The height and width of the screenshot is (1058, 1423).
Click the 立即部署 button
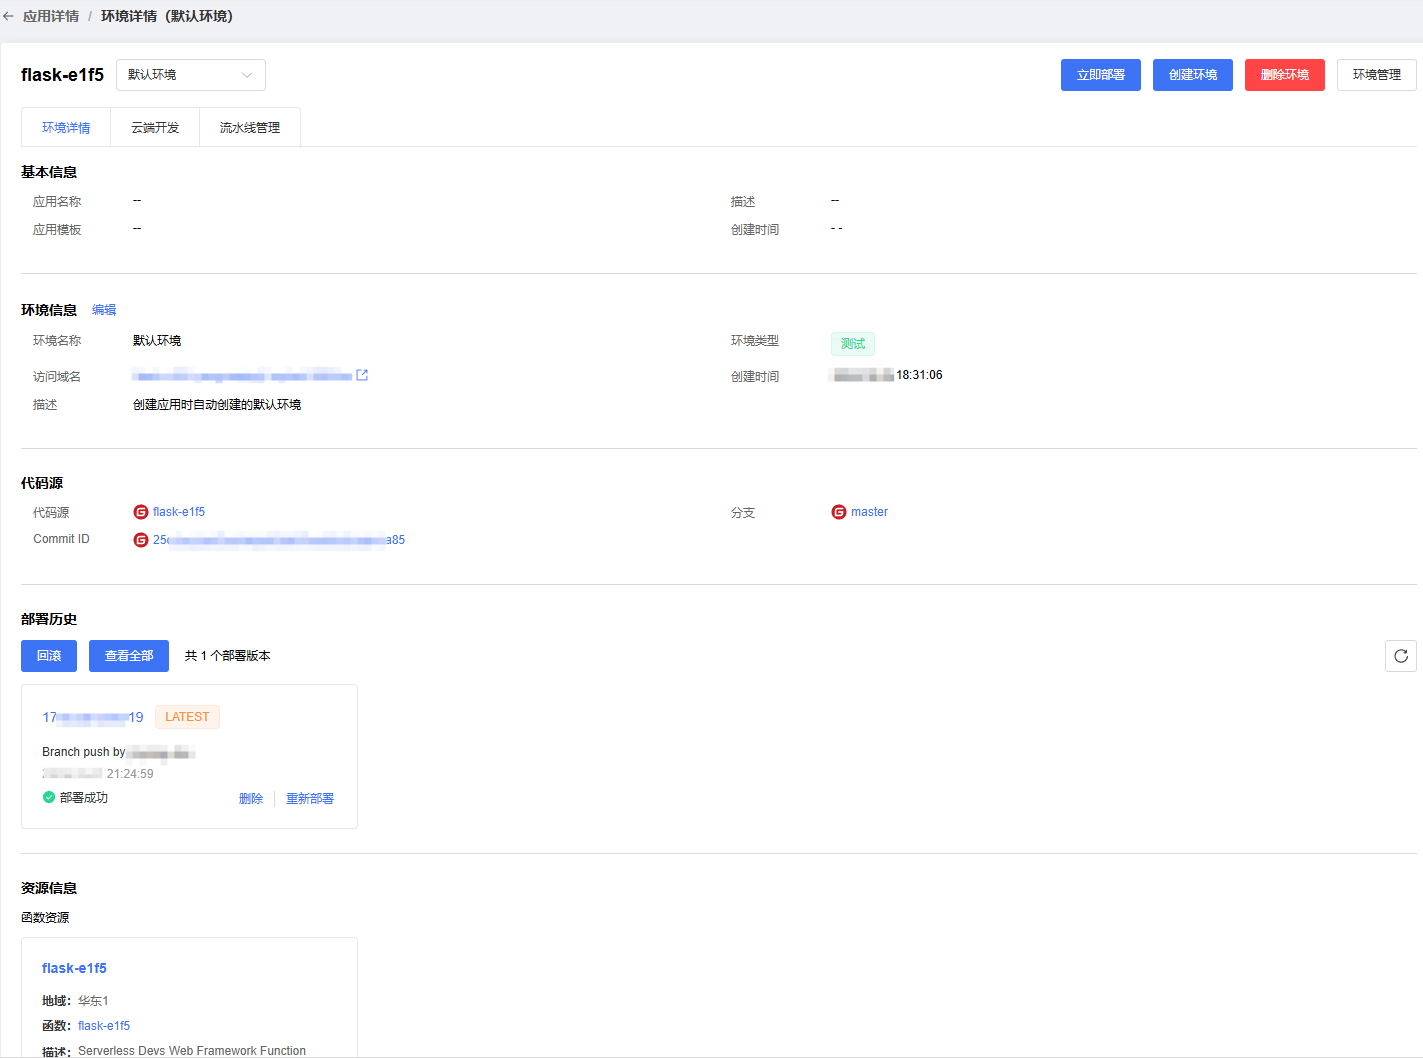click(1101, 75)
